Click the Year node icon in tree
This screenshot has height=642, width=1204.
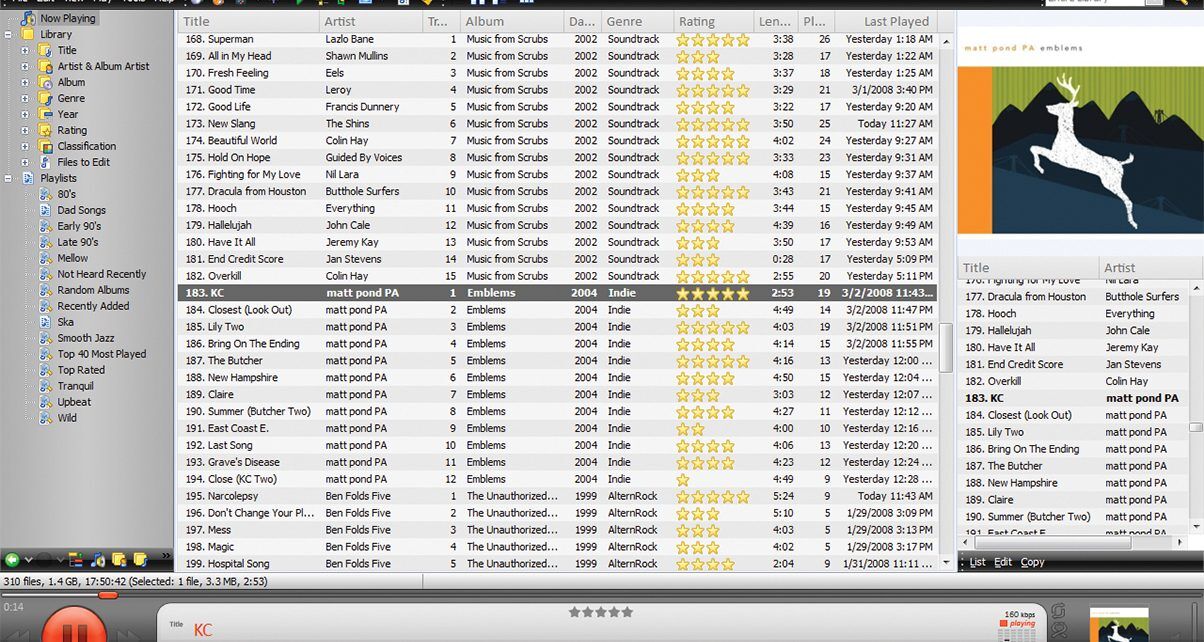point(46,114)
